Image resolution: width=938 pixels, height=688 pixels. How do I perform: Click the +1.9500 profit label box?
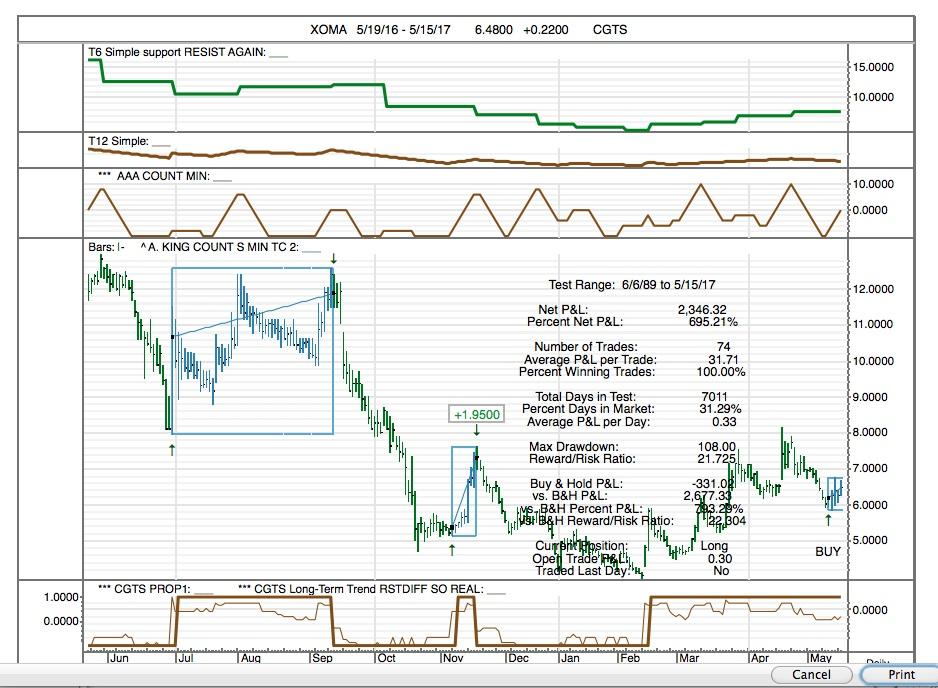[x=477, y=415]
